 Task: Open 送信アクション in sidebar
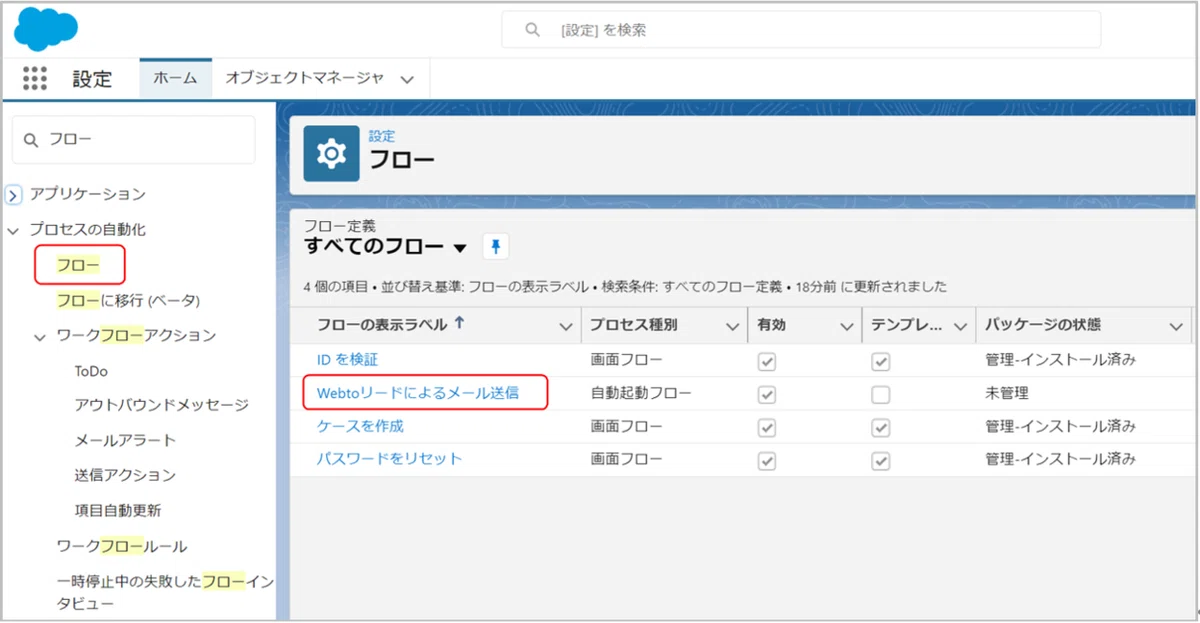(x=125, y=475)
